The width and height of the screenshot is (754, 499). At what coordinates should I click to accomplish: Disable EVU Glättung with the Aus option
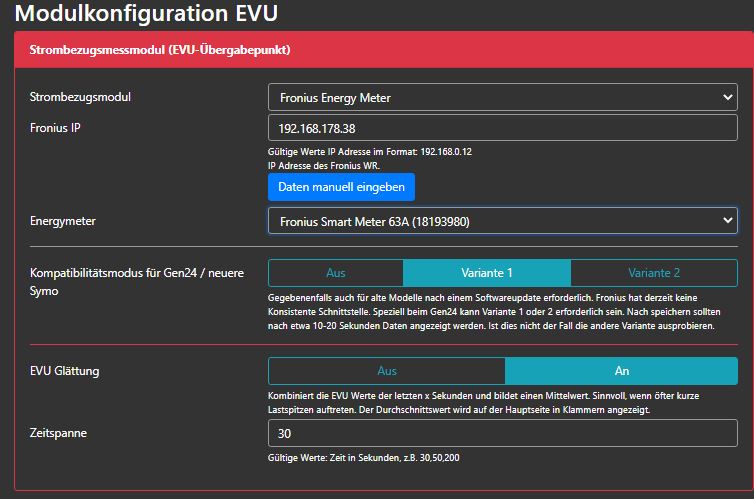386,371
